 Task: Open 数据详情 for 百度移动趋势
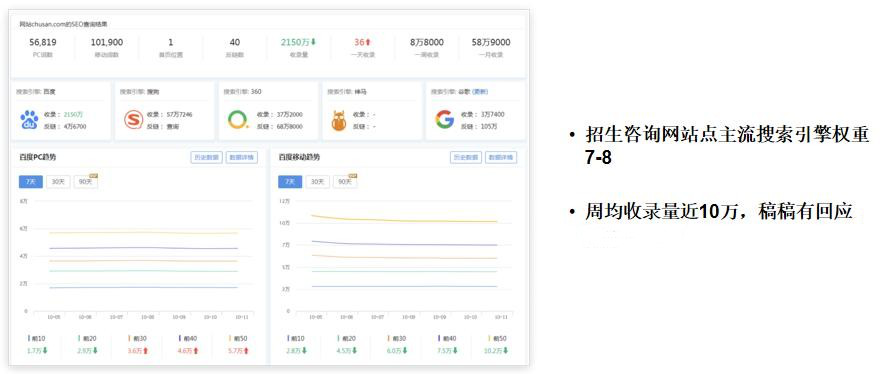(x=501, y=158)
